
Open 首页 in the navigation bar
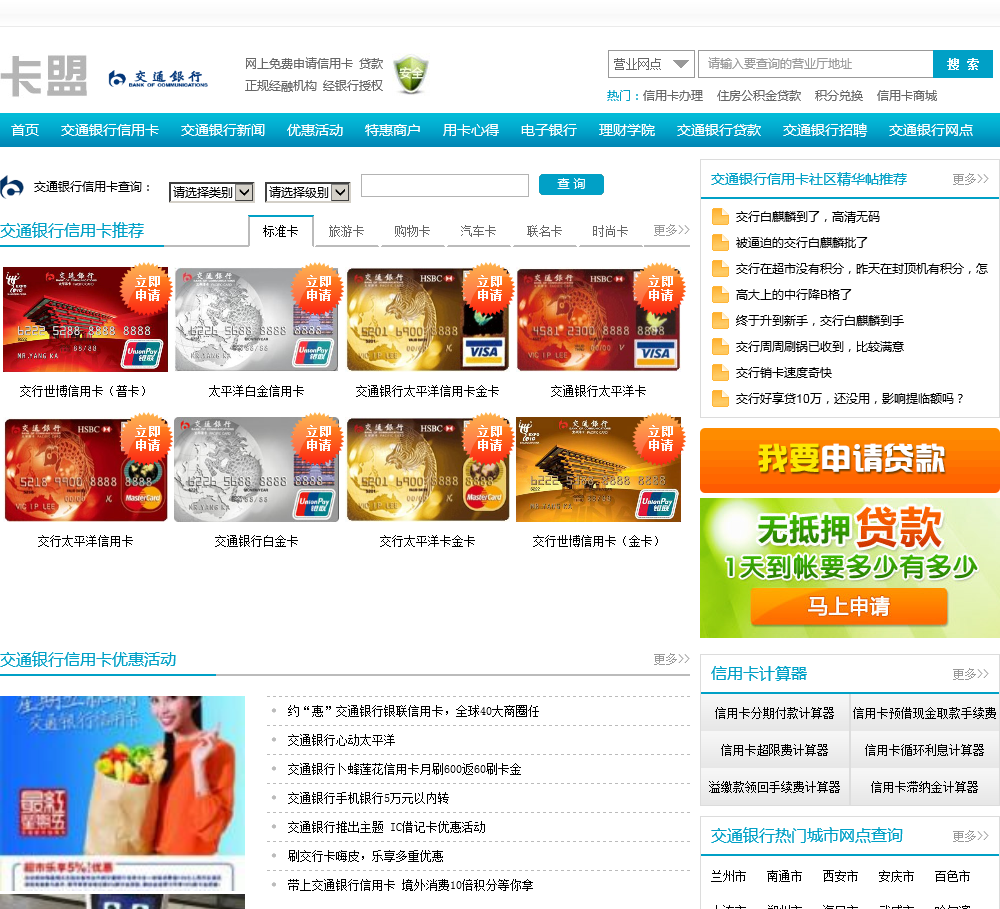click(x=25, y=130)
